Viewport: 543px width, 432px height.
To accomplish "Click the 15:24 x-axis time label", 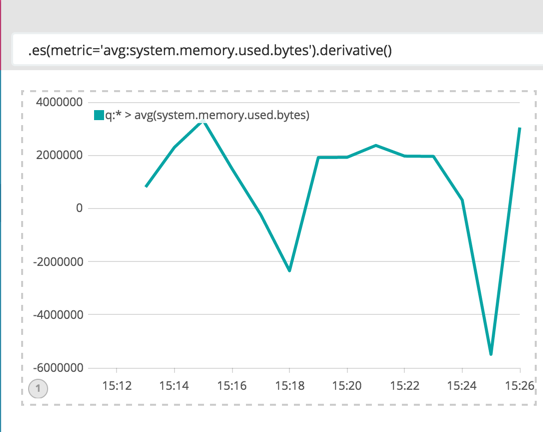I will (462, 386).
